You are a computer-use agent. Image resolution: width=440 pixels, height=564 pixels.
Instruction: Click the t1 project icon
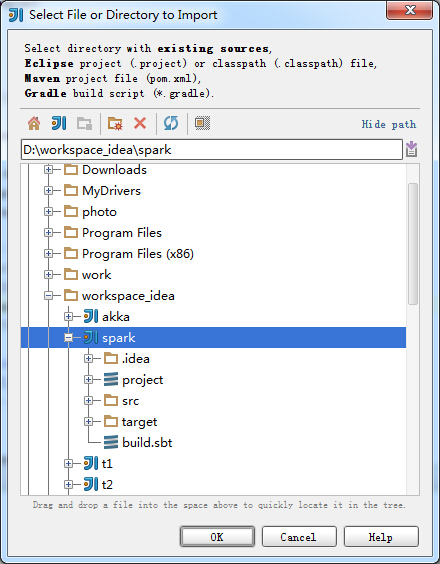(x=91, y=463)
